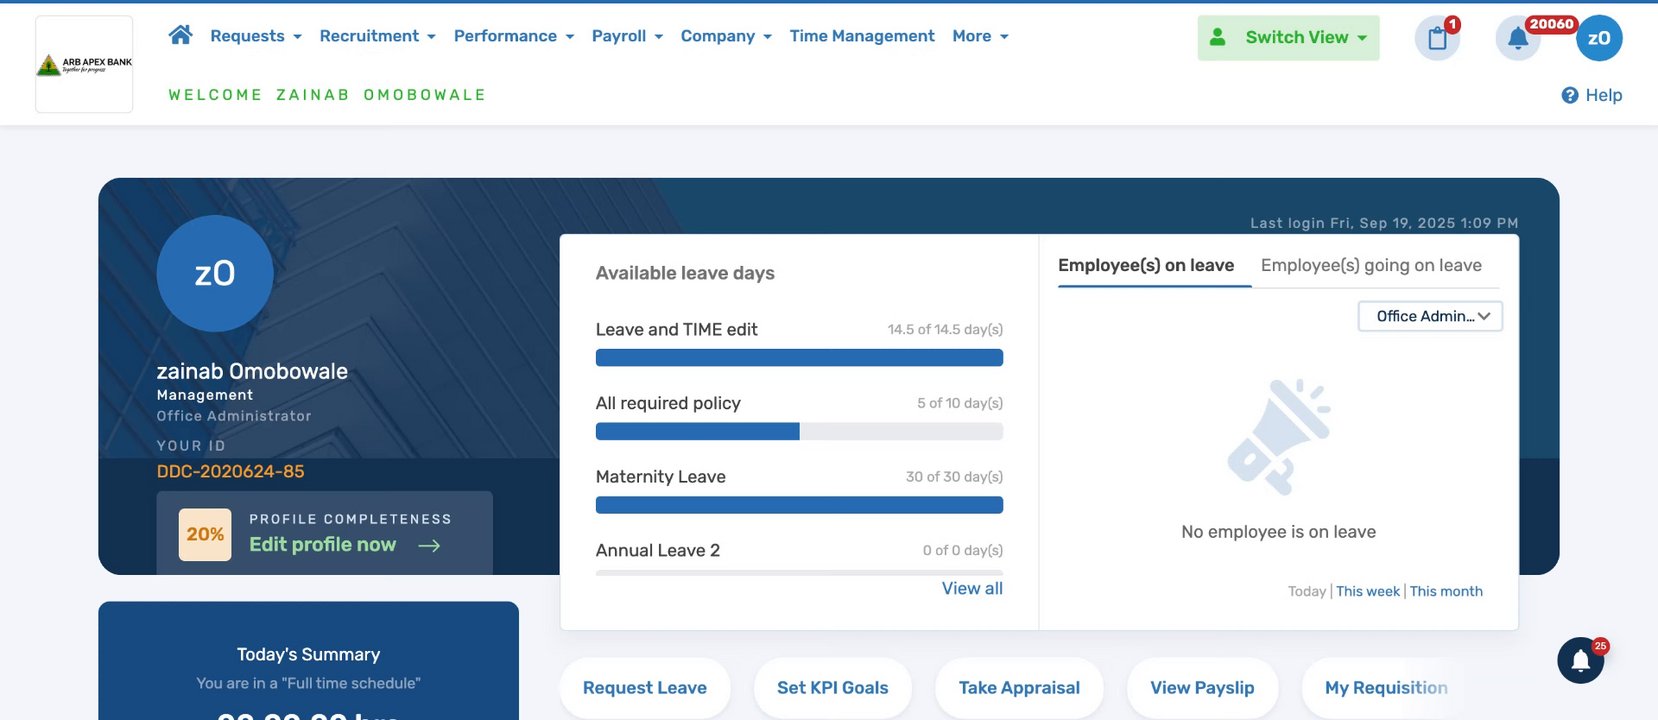Click the Office Administrator job title
Screen dimensions: 1658x720
point(234,416)
